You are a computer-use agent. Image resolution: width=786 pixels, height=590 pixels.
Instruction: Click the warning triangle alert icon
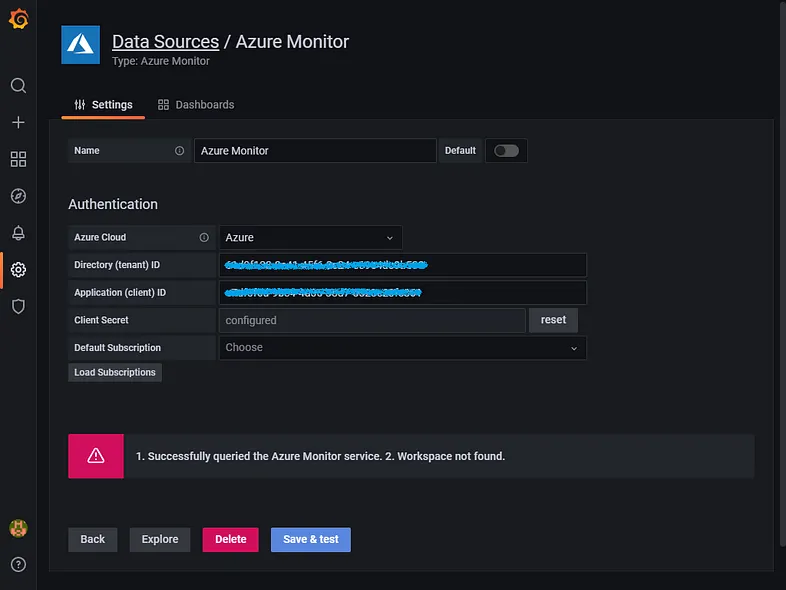click(x=96, y=456)
